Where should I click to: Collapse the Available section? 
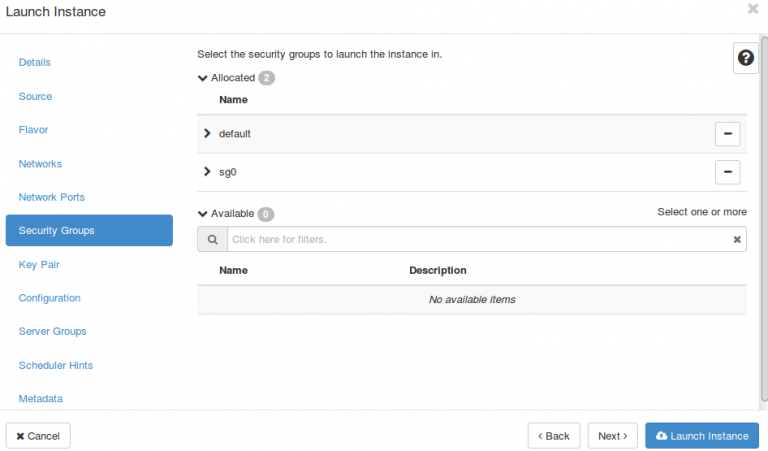pos(203,214)
